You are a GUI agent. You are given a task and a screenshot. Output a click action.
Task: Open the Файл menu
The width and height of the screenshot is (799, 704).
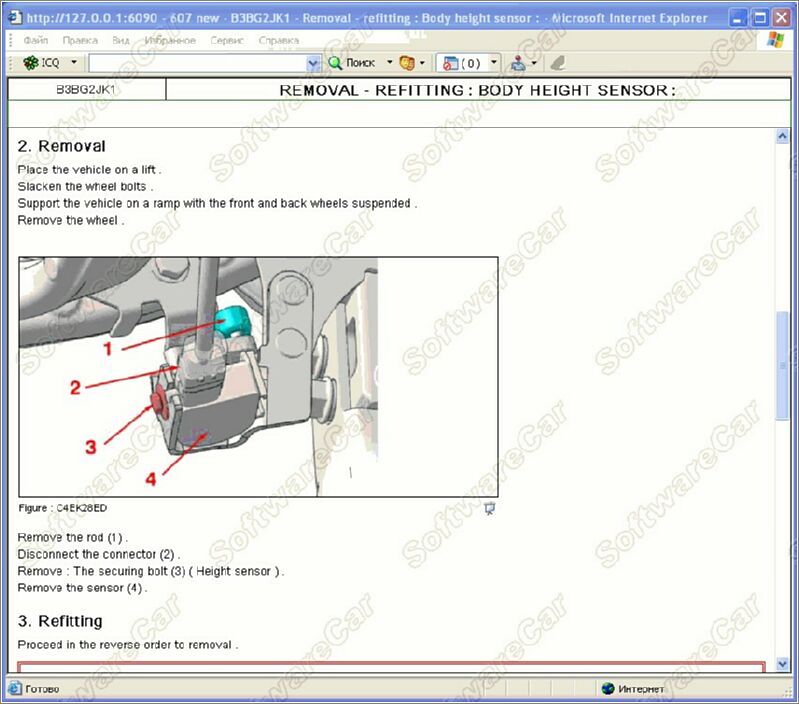(x=36, y=40)
